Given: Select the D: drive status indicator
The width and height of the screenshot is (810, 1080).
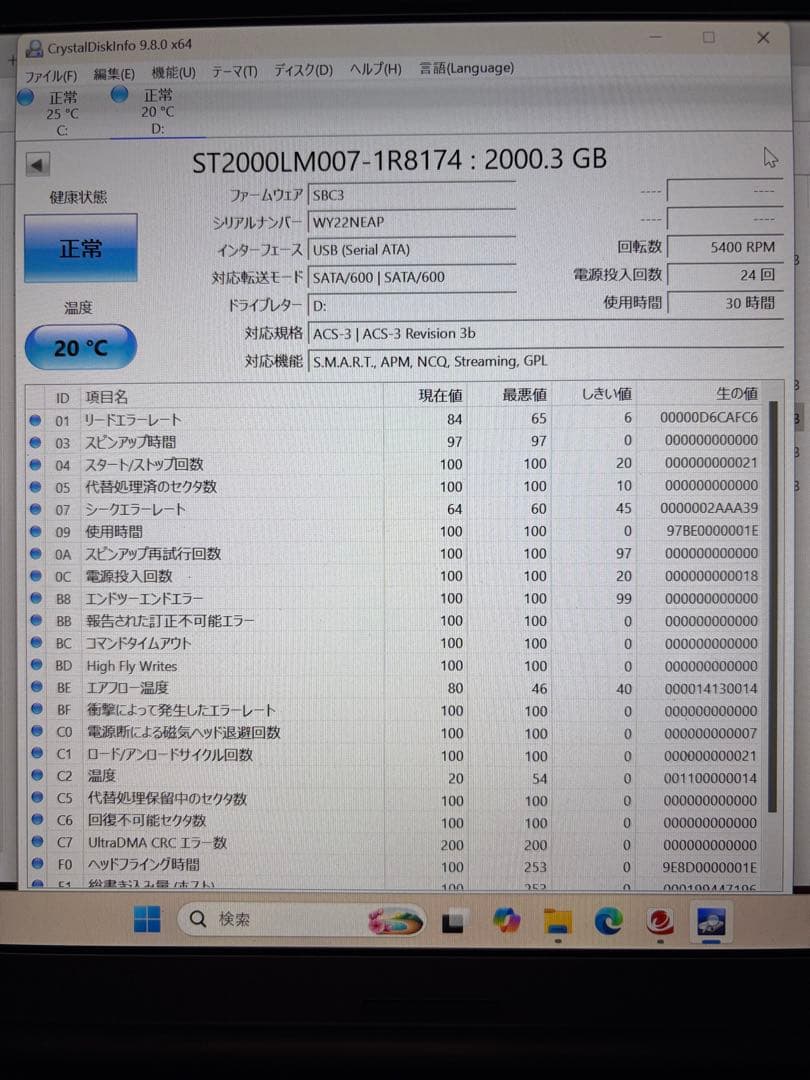Looking at the screenshot, I should 143,110.
